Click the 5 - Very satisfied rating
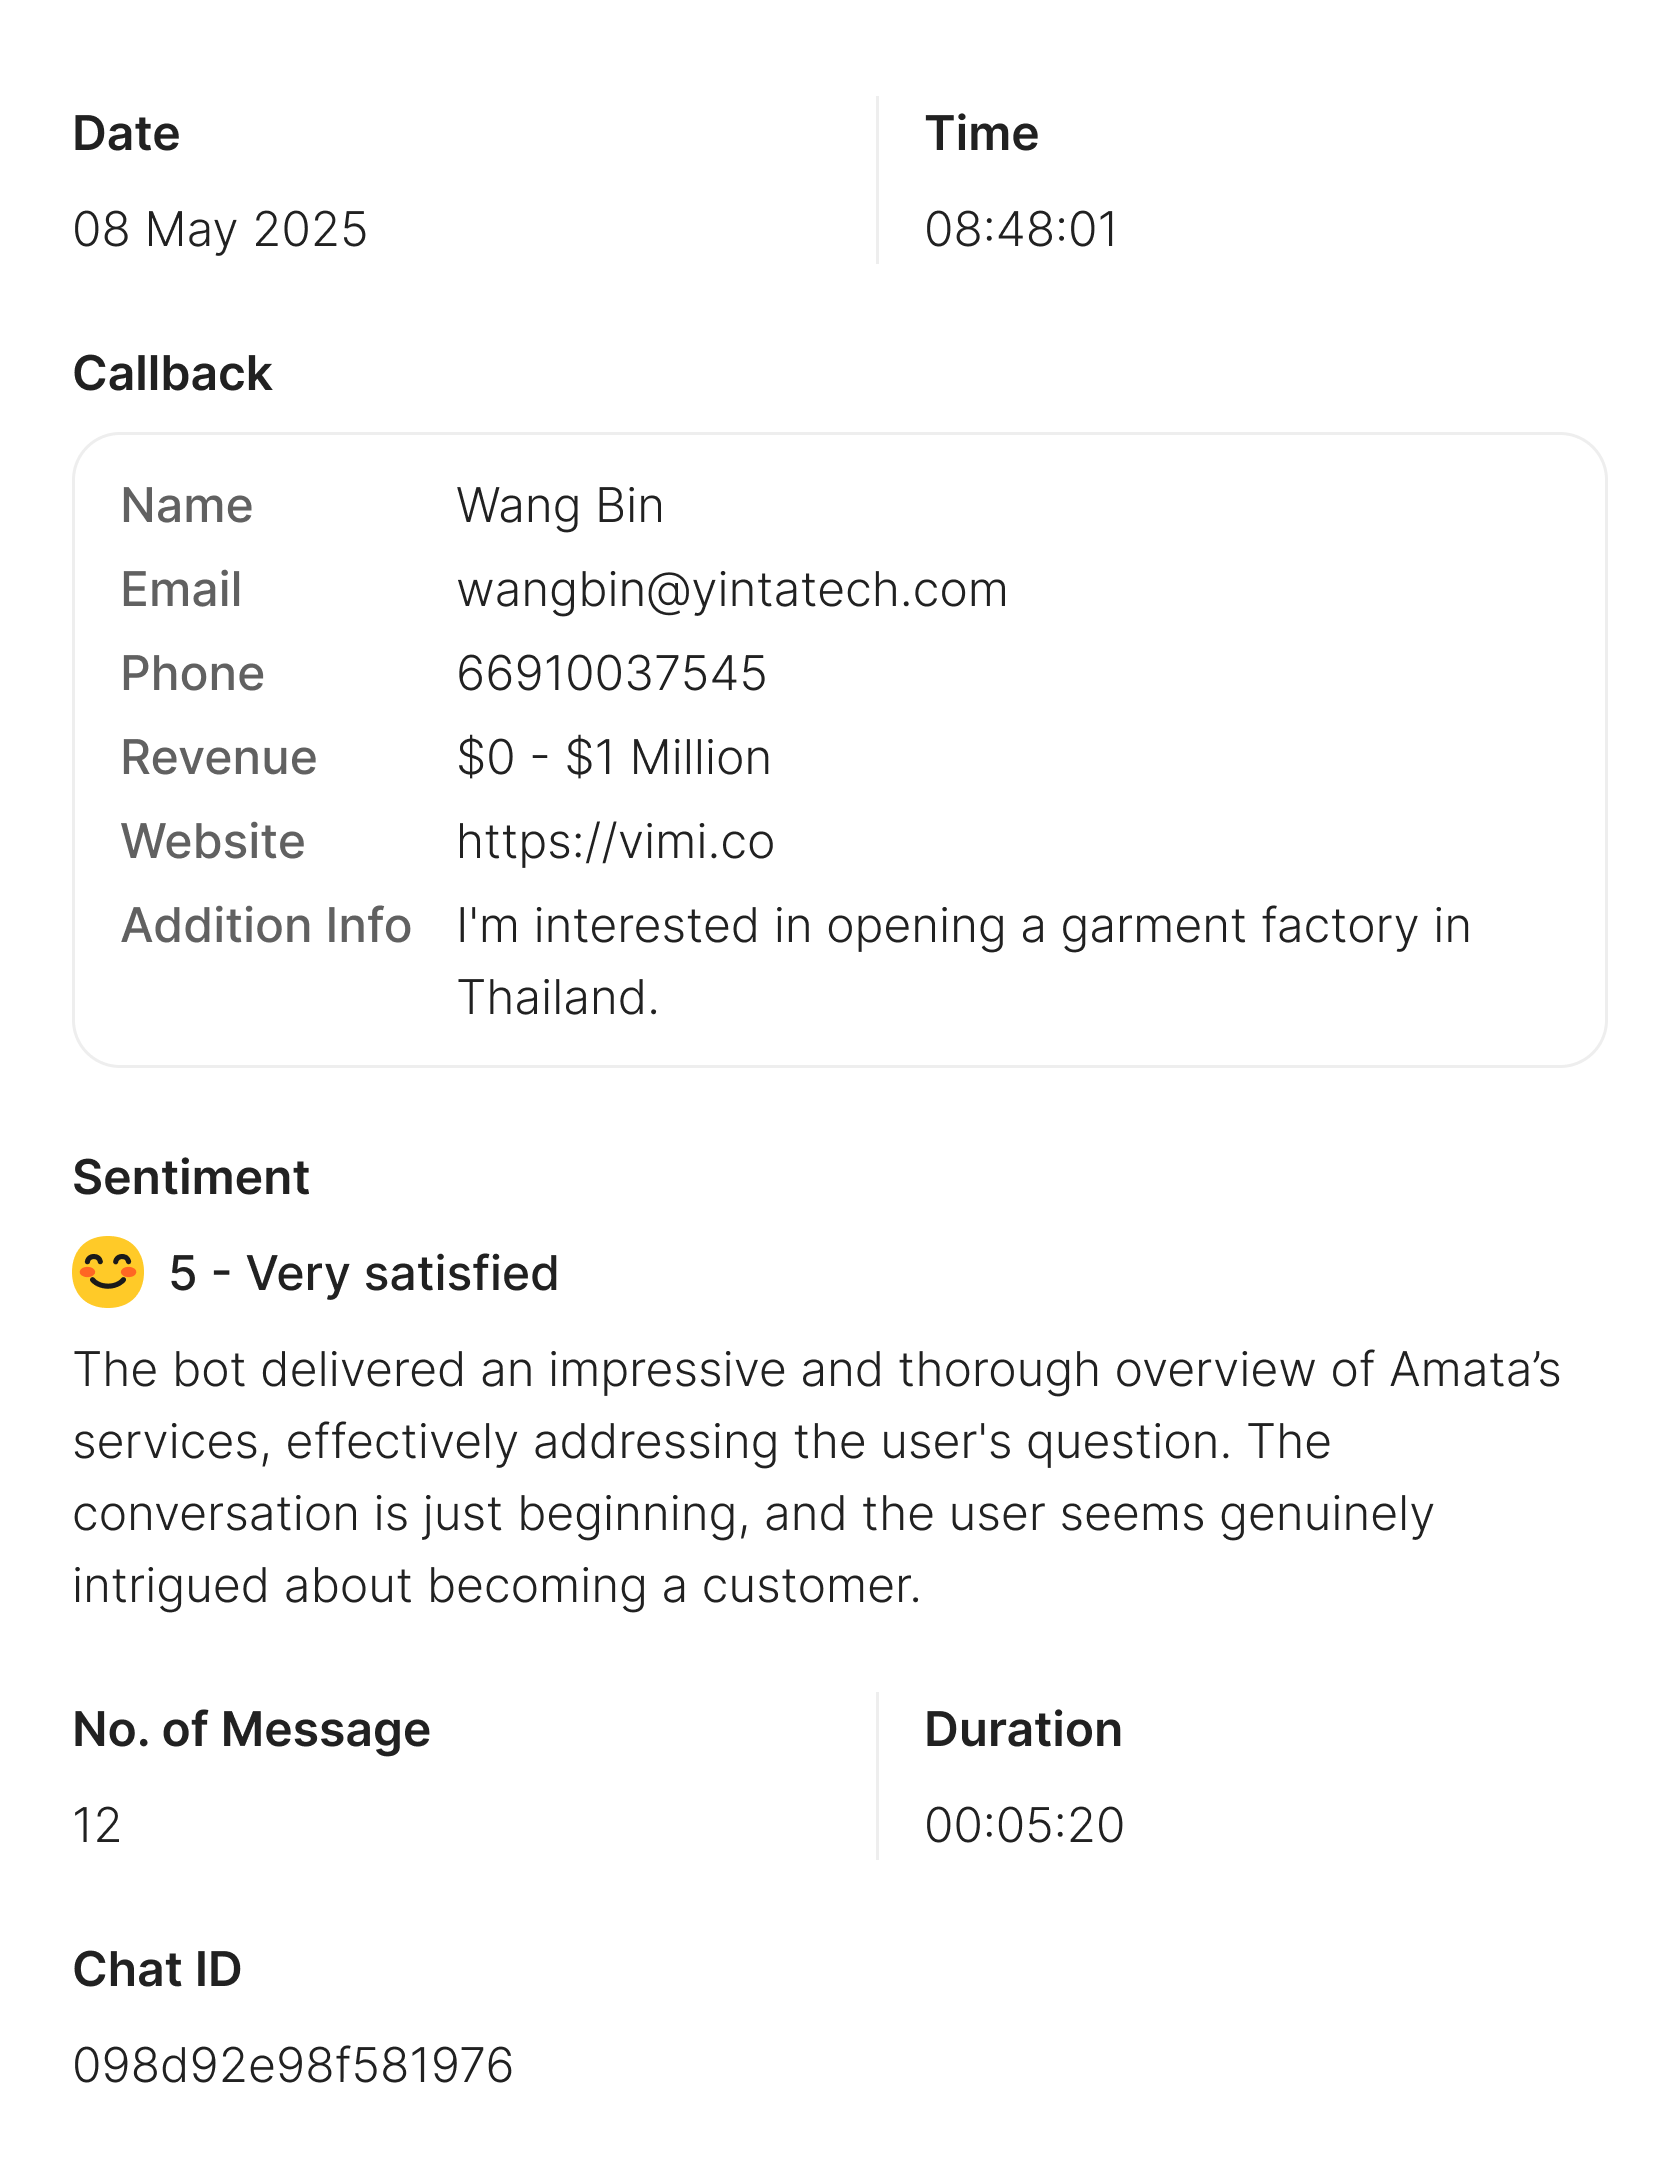This screenshot has width=1680, height=2172. [364, 1273]
